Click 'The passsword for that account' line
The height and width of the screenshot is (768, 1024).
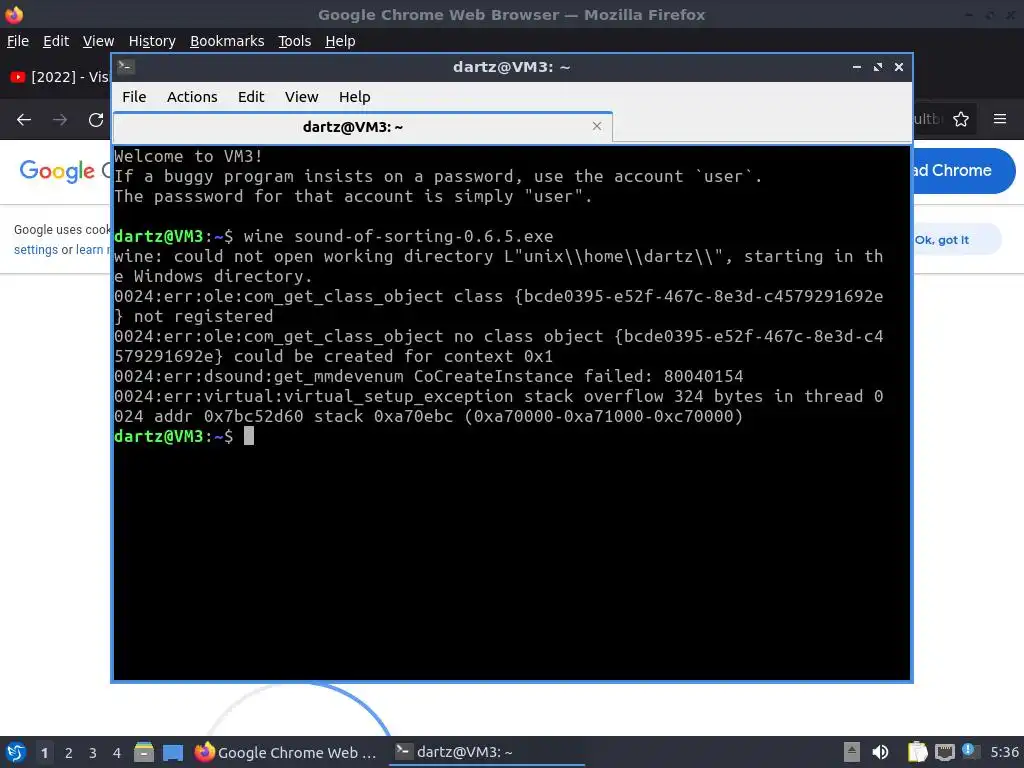(353, 197)
